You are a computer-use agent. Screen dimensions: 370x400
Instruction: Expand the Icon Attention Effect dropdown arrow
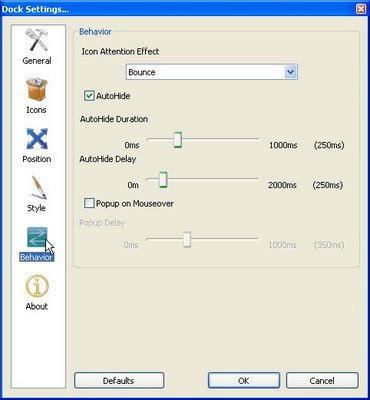(x=291, y=72)
